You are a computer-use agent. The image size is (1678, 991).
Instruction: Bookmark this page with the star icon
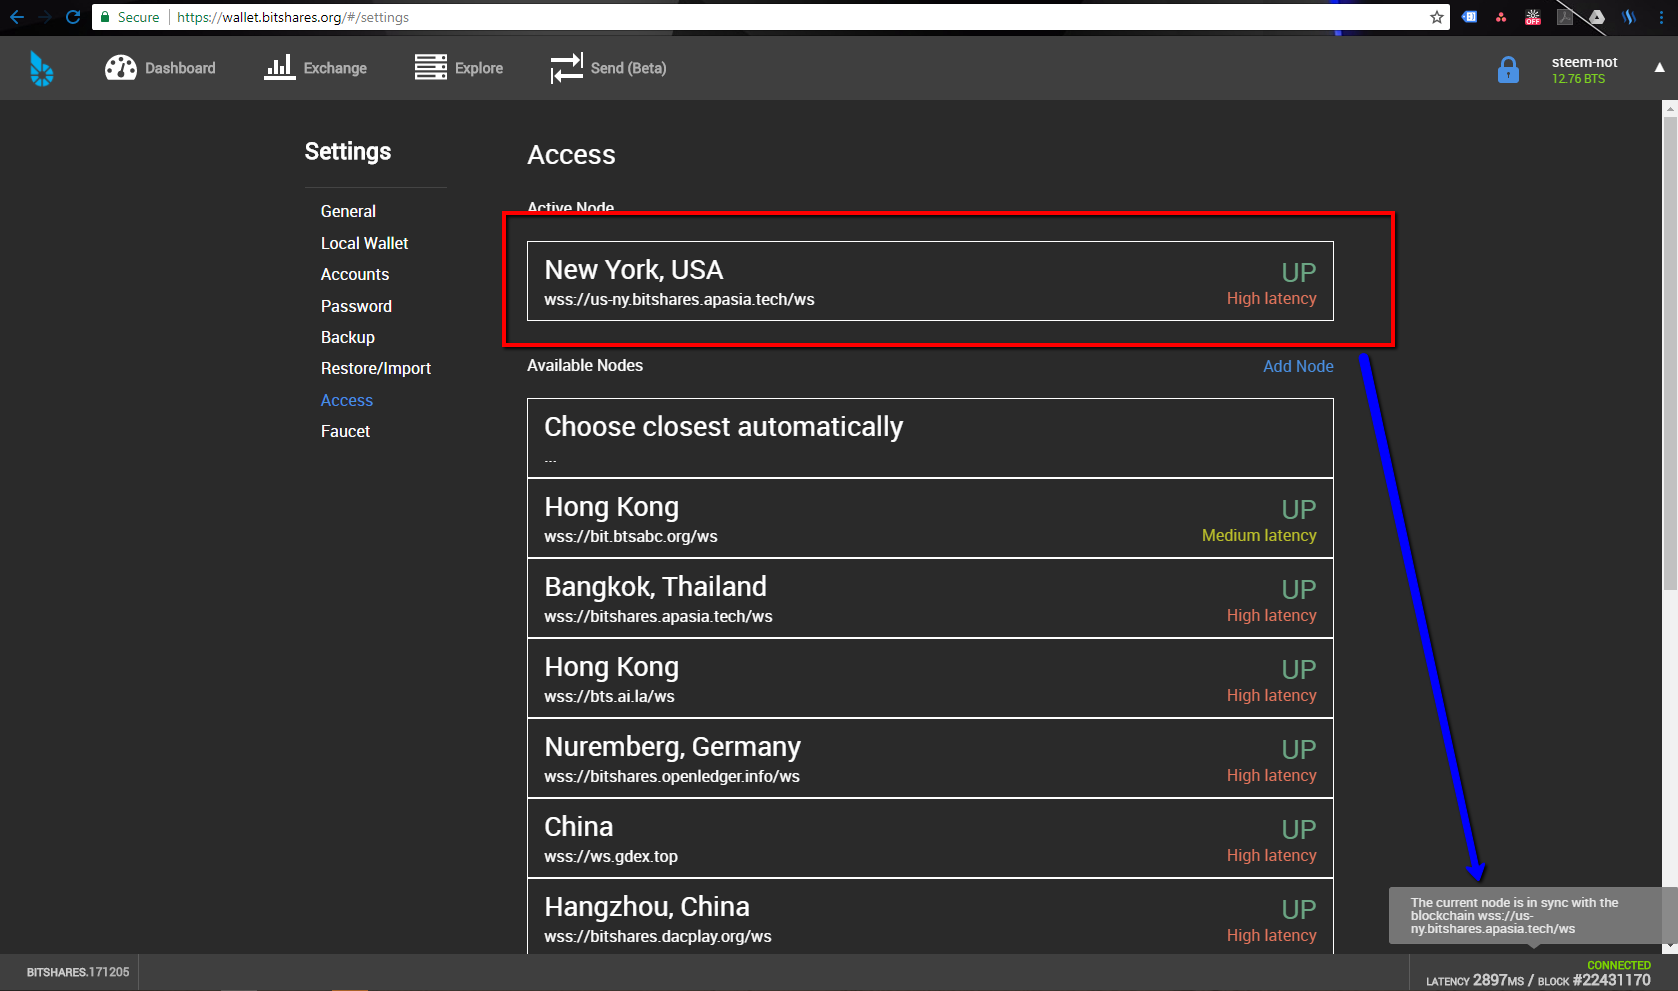pos(1437,17)
